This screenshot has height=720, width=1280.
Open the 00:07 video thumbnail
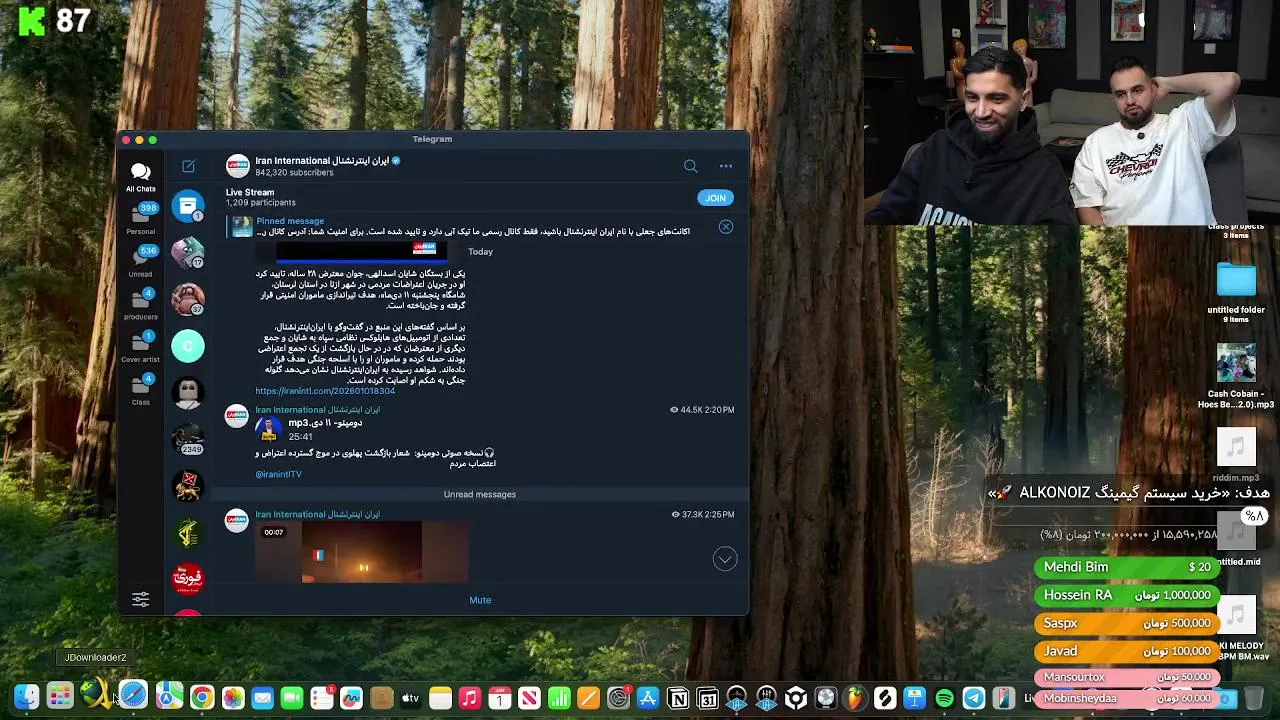tap(362, 552)
